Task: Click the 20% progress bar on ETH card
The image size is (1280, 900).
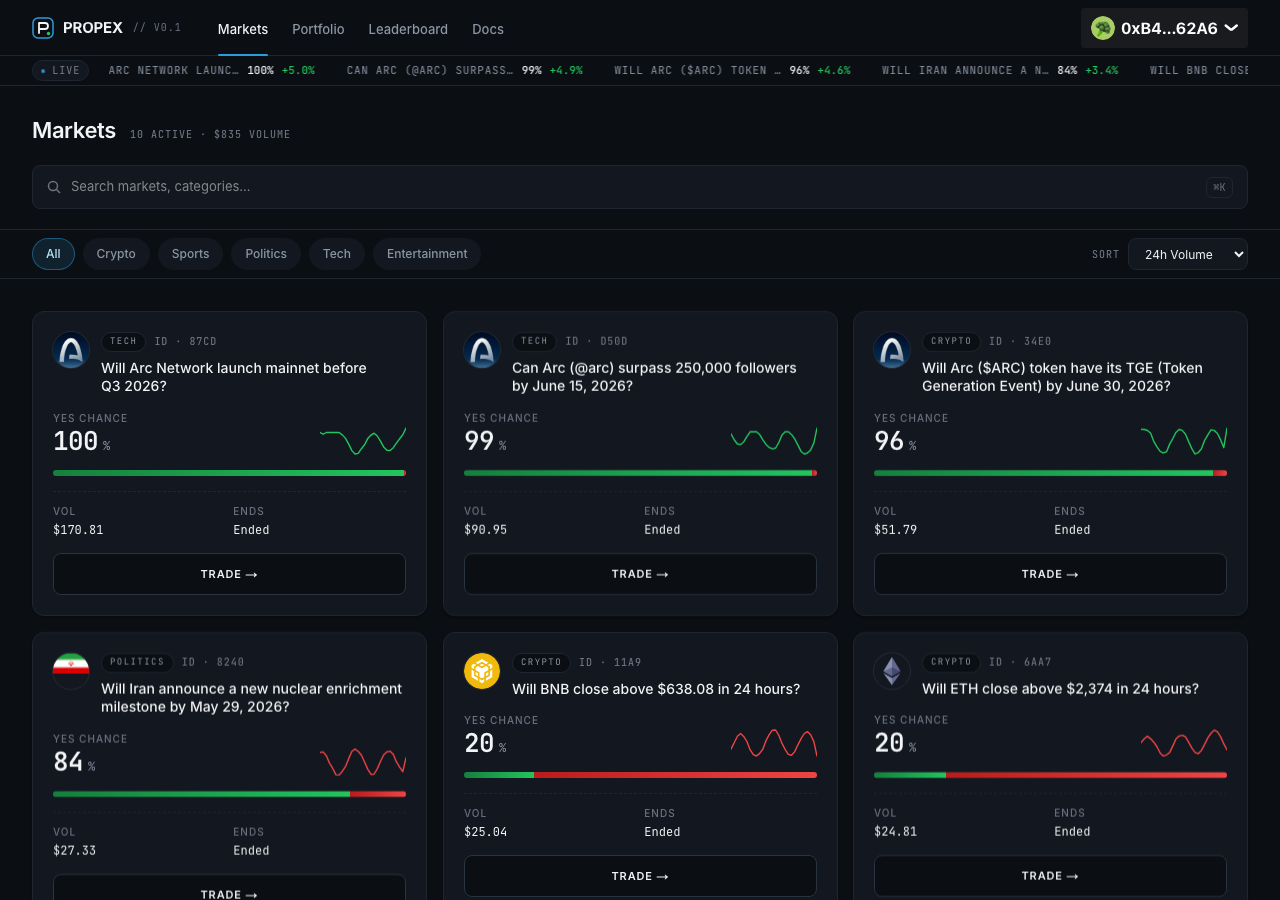Action: click(x=1050, y=775)
